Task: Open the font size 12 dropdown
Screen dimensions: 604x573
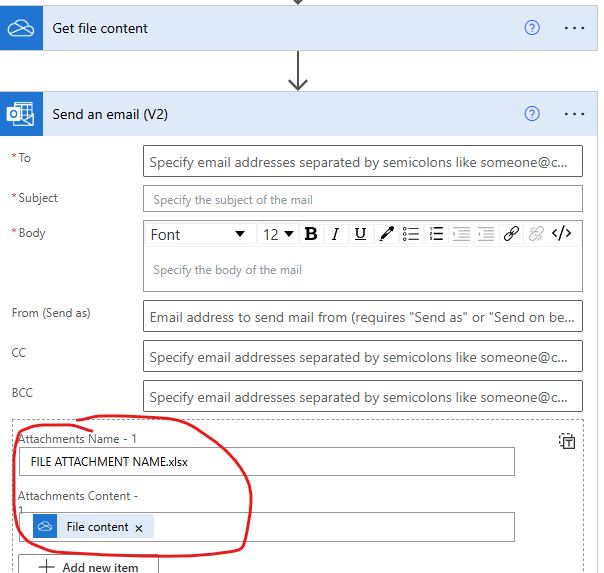Action: pos(277,234)
